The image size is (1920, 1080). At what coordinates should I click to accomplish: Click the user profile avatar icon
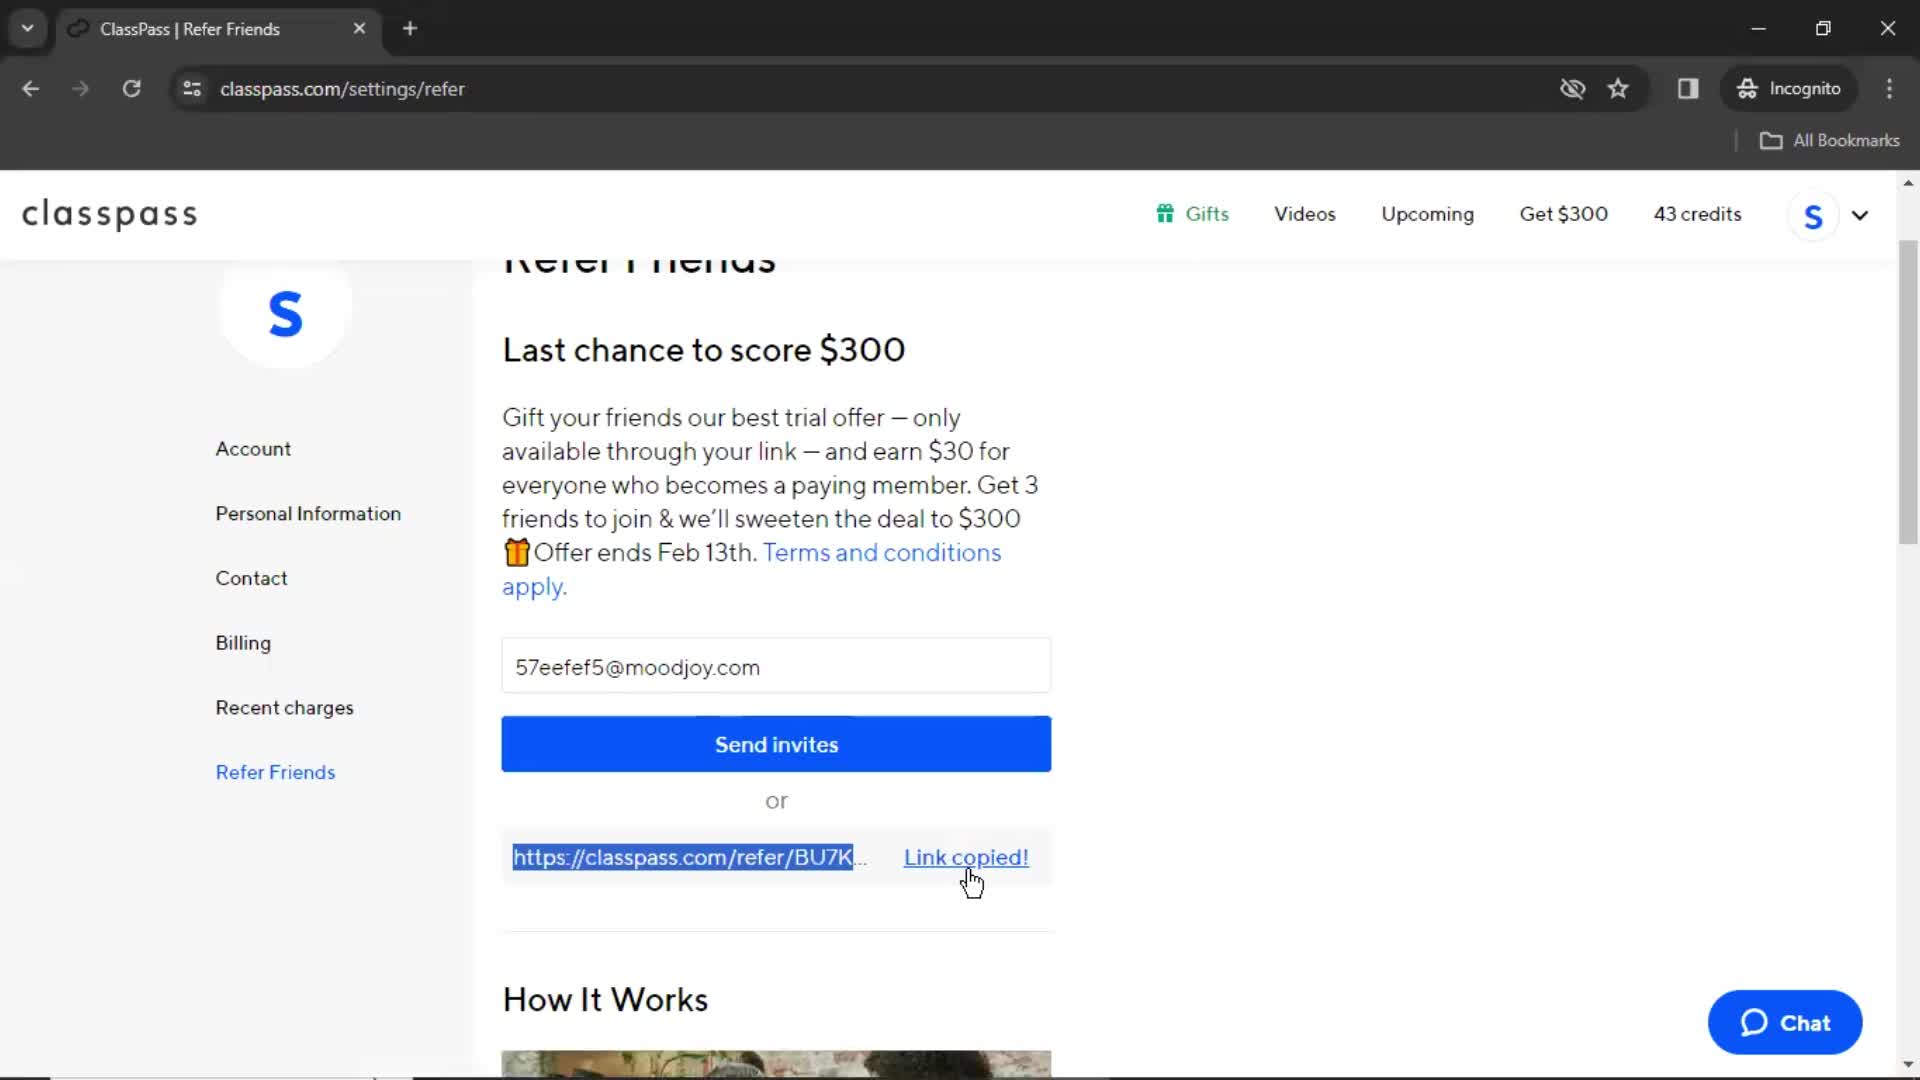click(1815, 214)
